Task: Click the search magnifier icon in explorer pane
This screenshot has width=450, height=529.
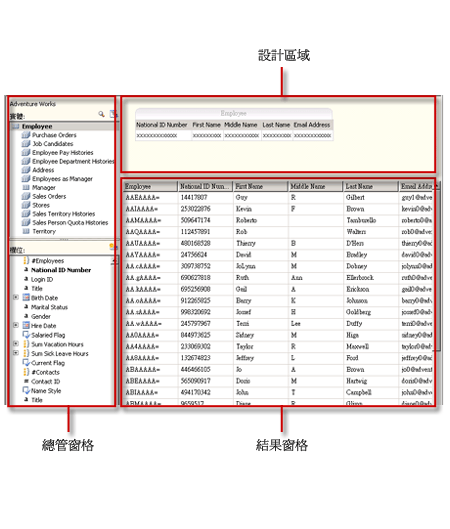Action: [101, 114]
